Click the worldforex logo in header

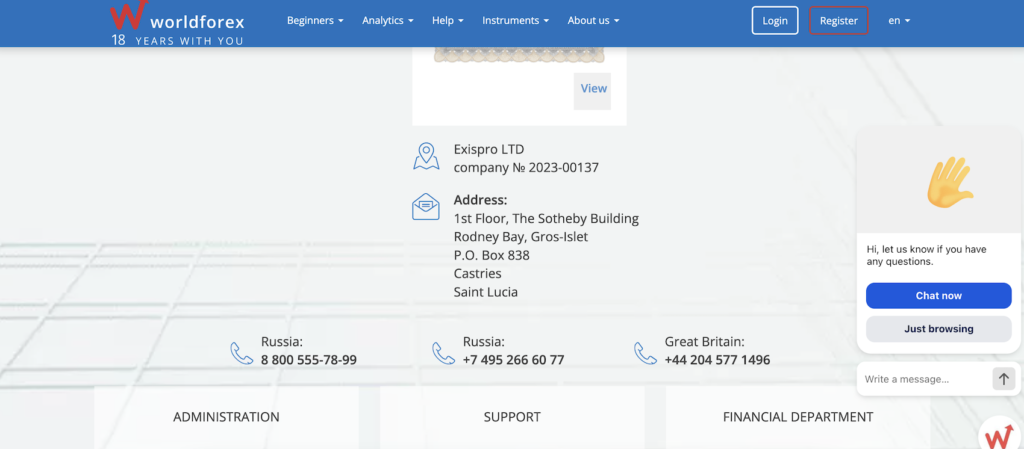[176, 22]
